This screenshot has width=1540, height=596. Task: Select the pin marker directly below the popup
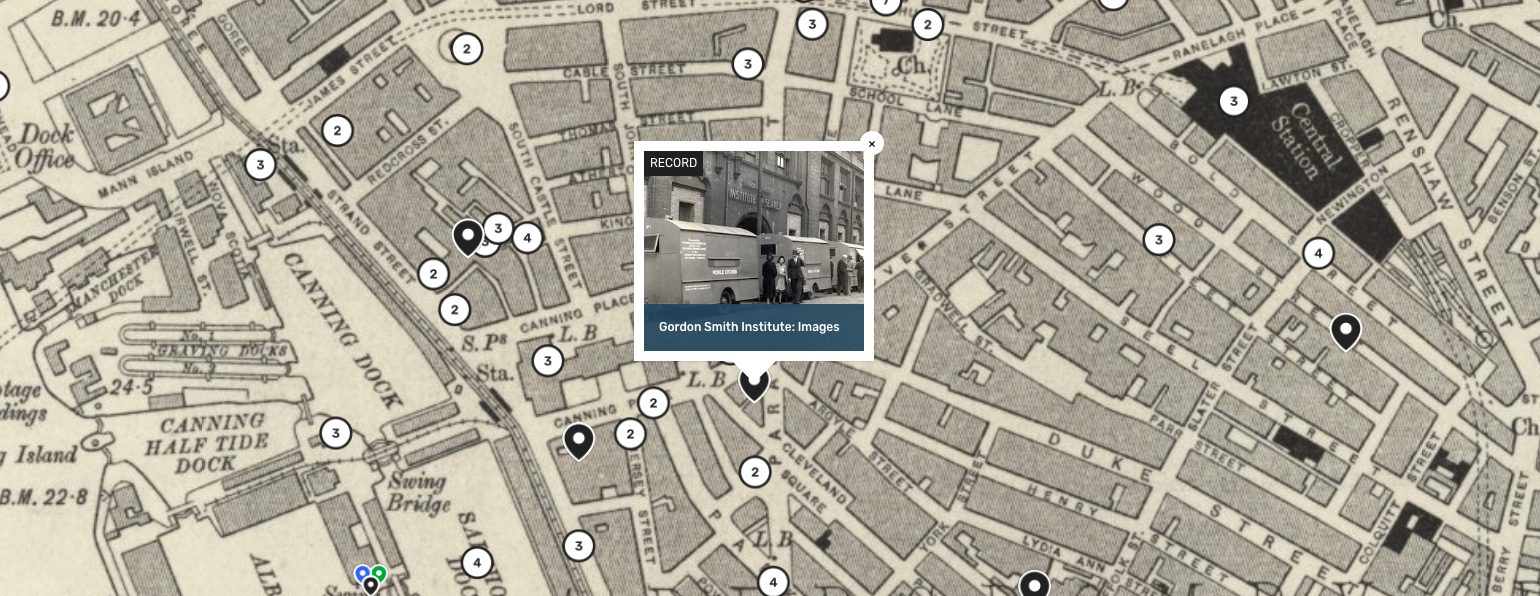click(754, 384)
